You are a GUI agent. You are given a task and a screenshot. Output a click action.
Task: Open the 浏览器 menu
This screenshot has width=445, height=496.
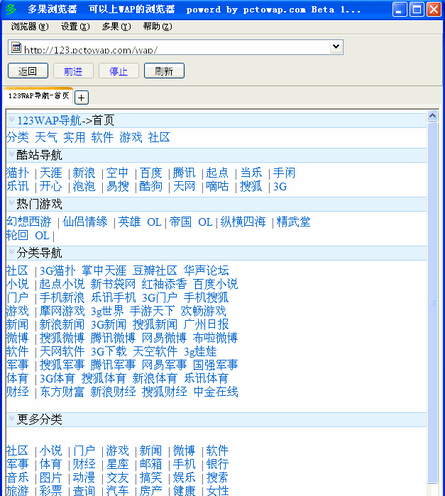click(30, 26)
